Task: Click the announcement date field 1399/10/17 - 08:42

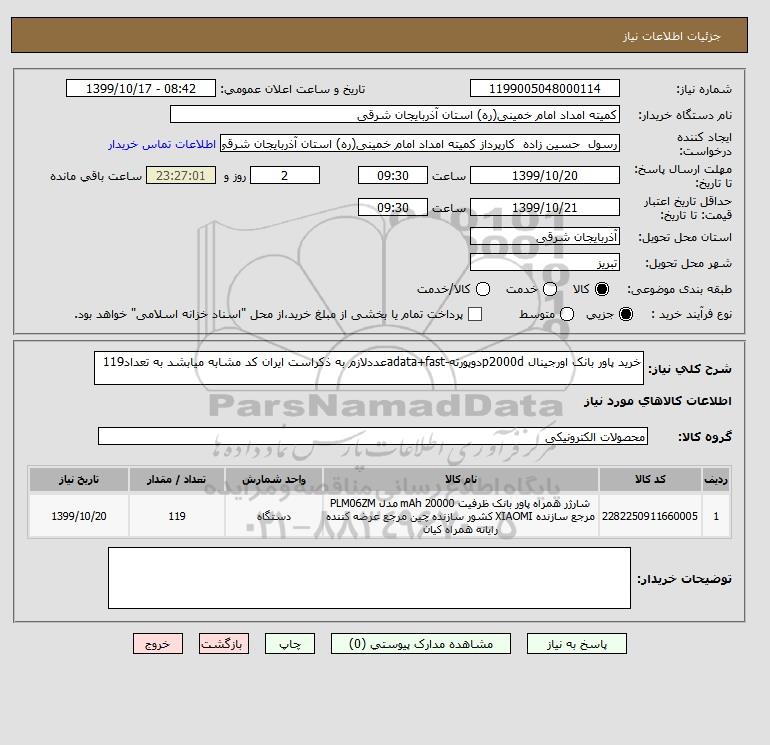Action: click(x=141, y=88)
